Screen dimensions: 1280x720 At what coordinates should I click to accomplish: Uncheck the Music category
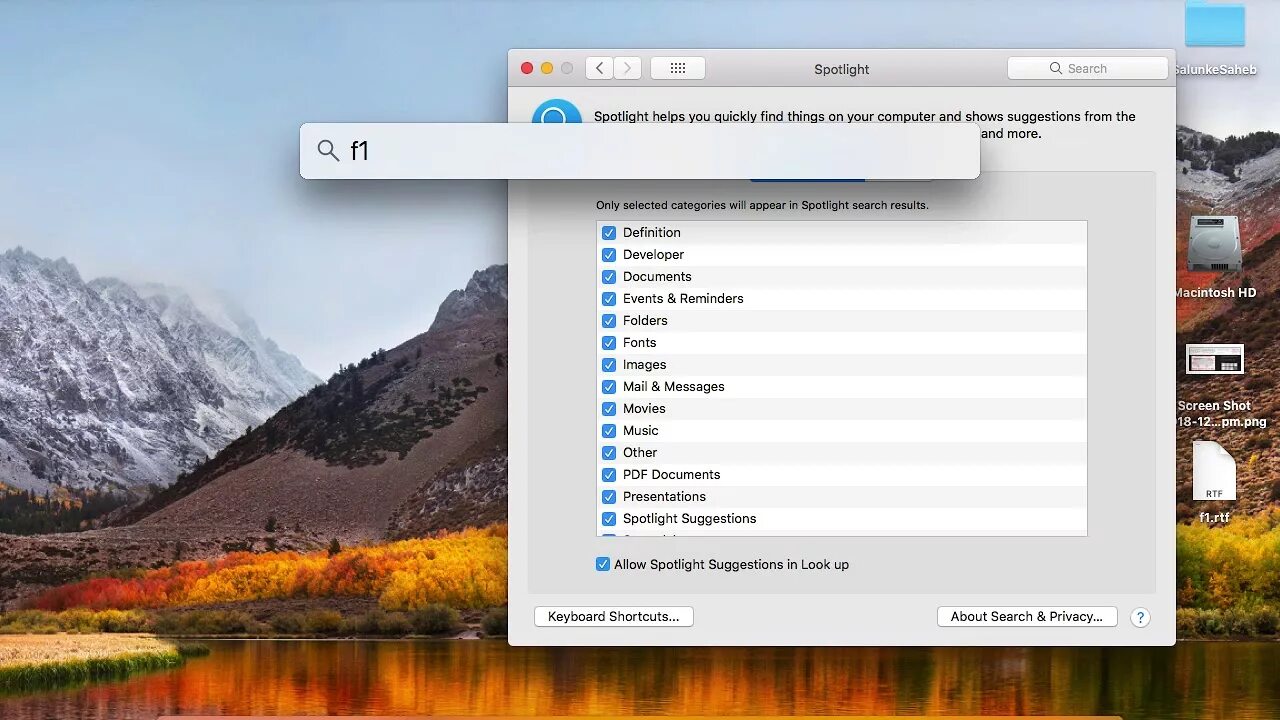click(609, 431)
